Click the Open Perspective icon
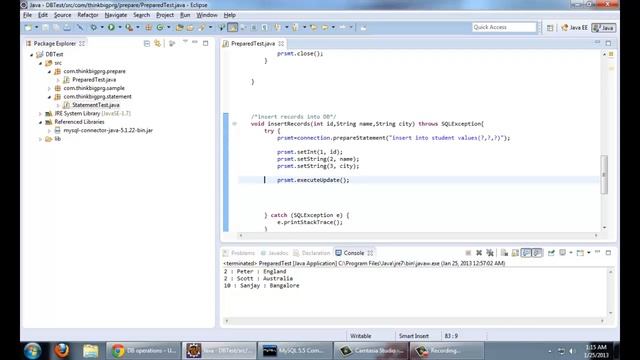 pyautogui.click(x=550, y=28)
